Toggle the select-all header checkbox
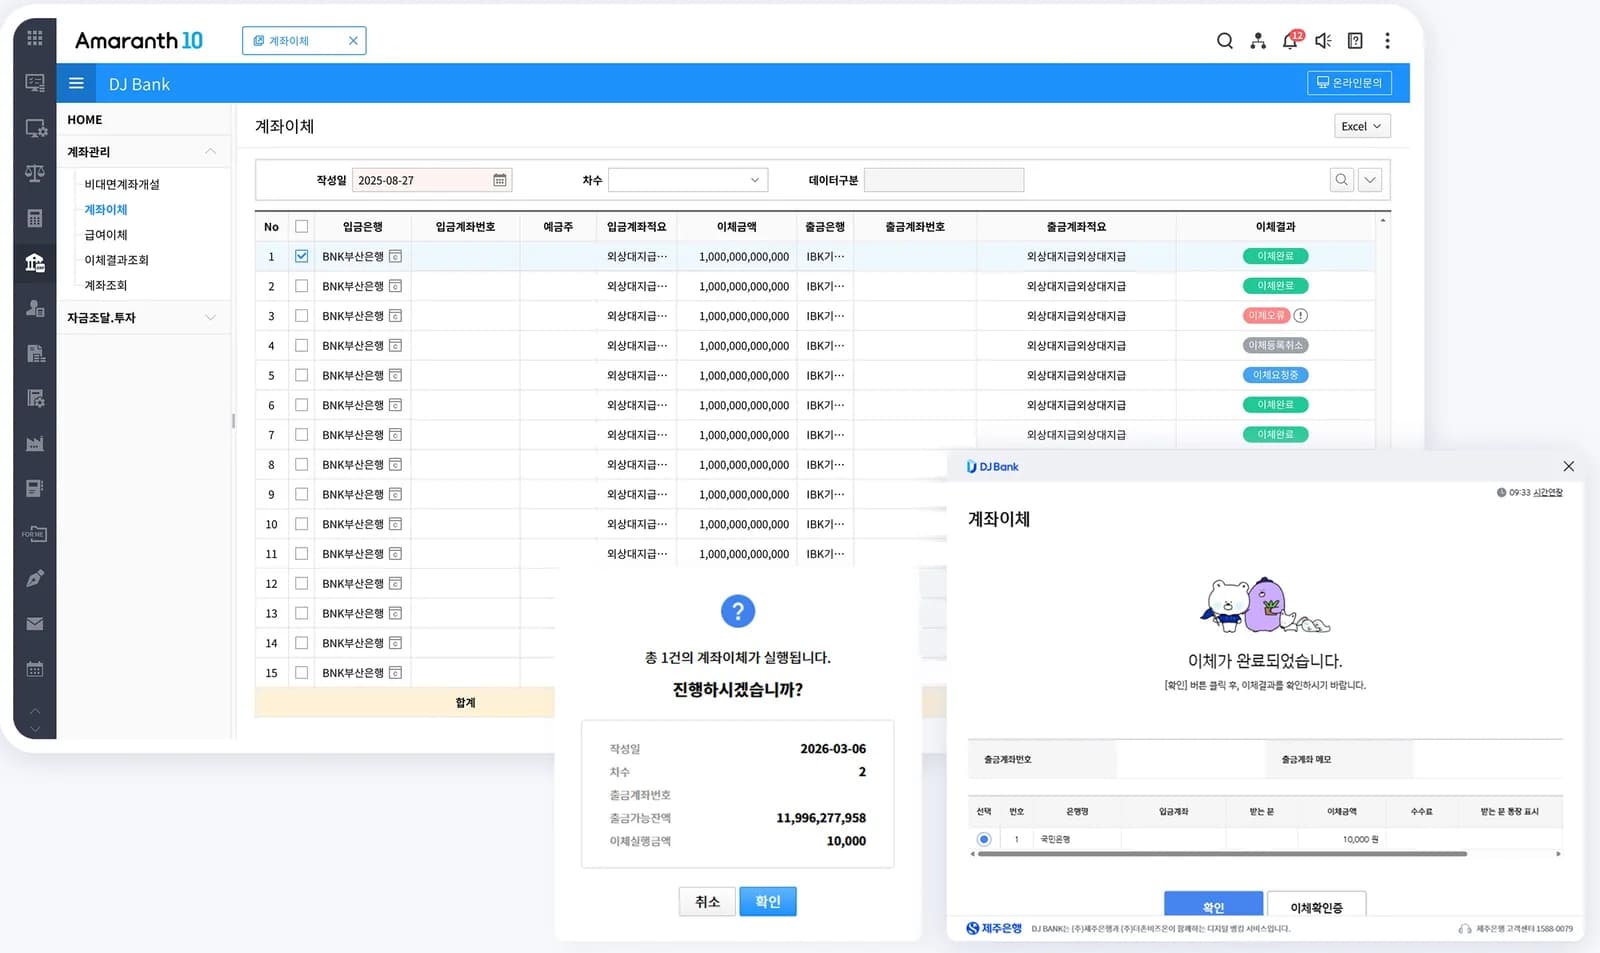Image resolution: width=1600 pixels, height=953 pixels. pos(301,227)
